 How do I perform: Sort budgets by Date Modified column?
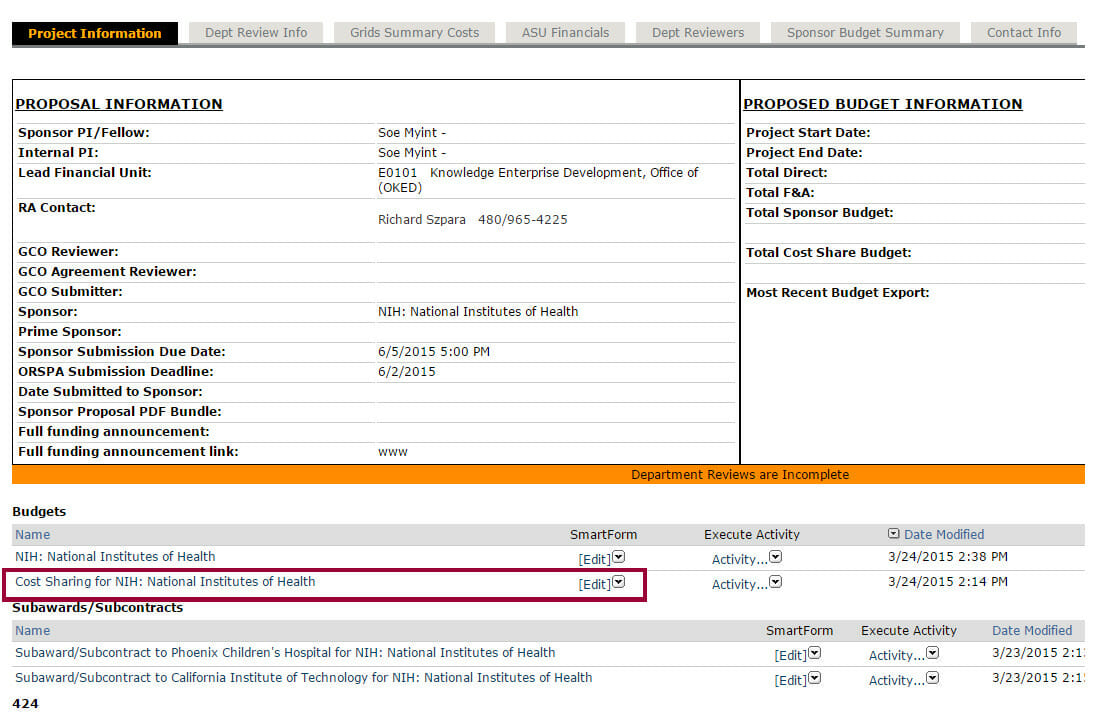944,535
